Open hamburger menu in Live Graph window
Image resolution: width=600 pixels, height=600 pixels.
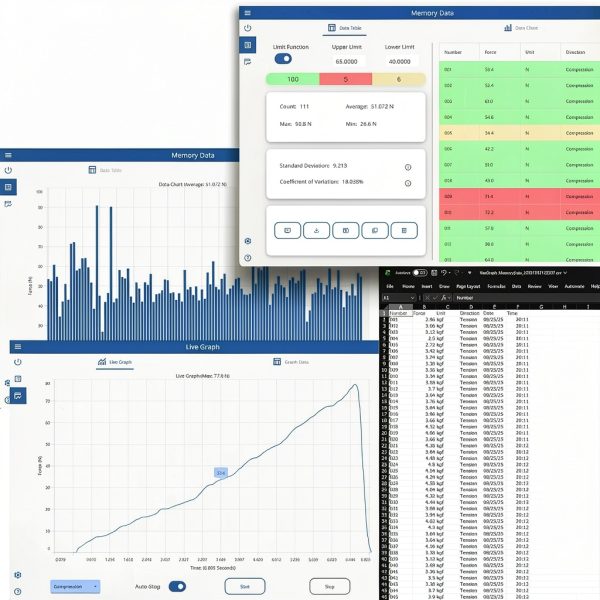(18, 347)
